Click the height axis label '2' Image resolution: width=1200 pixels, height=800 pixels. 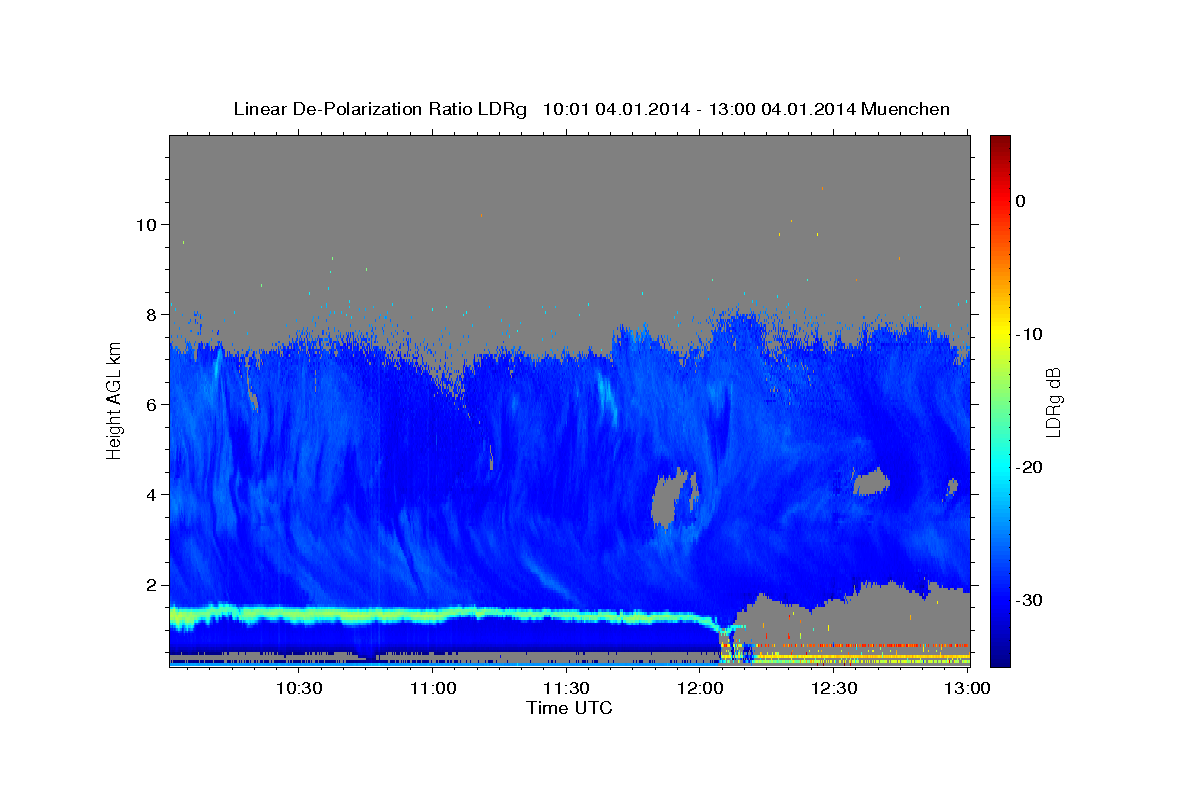coord(153,584)
